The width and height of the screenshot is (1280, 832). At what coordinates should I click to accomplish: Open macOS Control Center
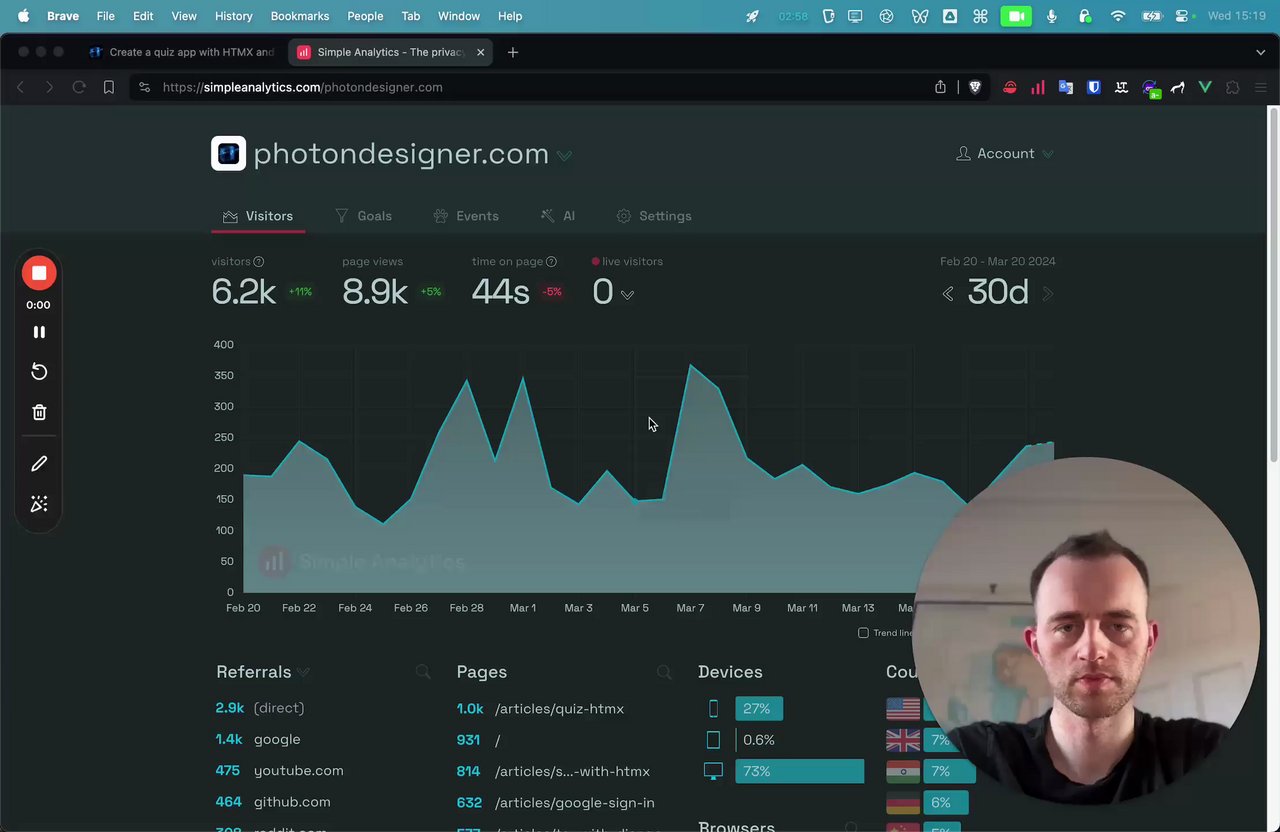[1183, 16]
